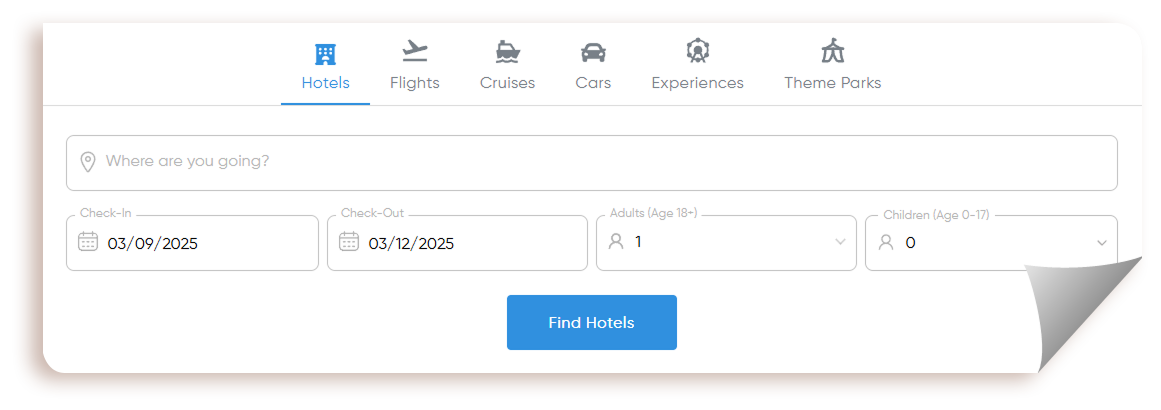
Task: Click the Cruises ship icon
Action: point(508,52)
